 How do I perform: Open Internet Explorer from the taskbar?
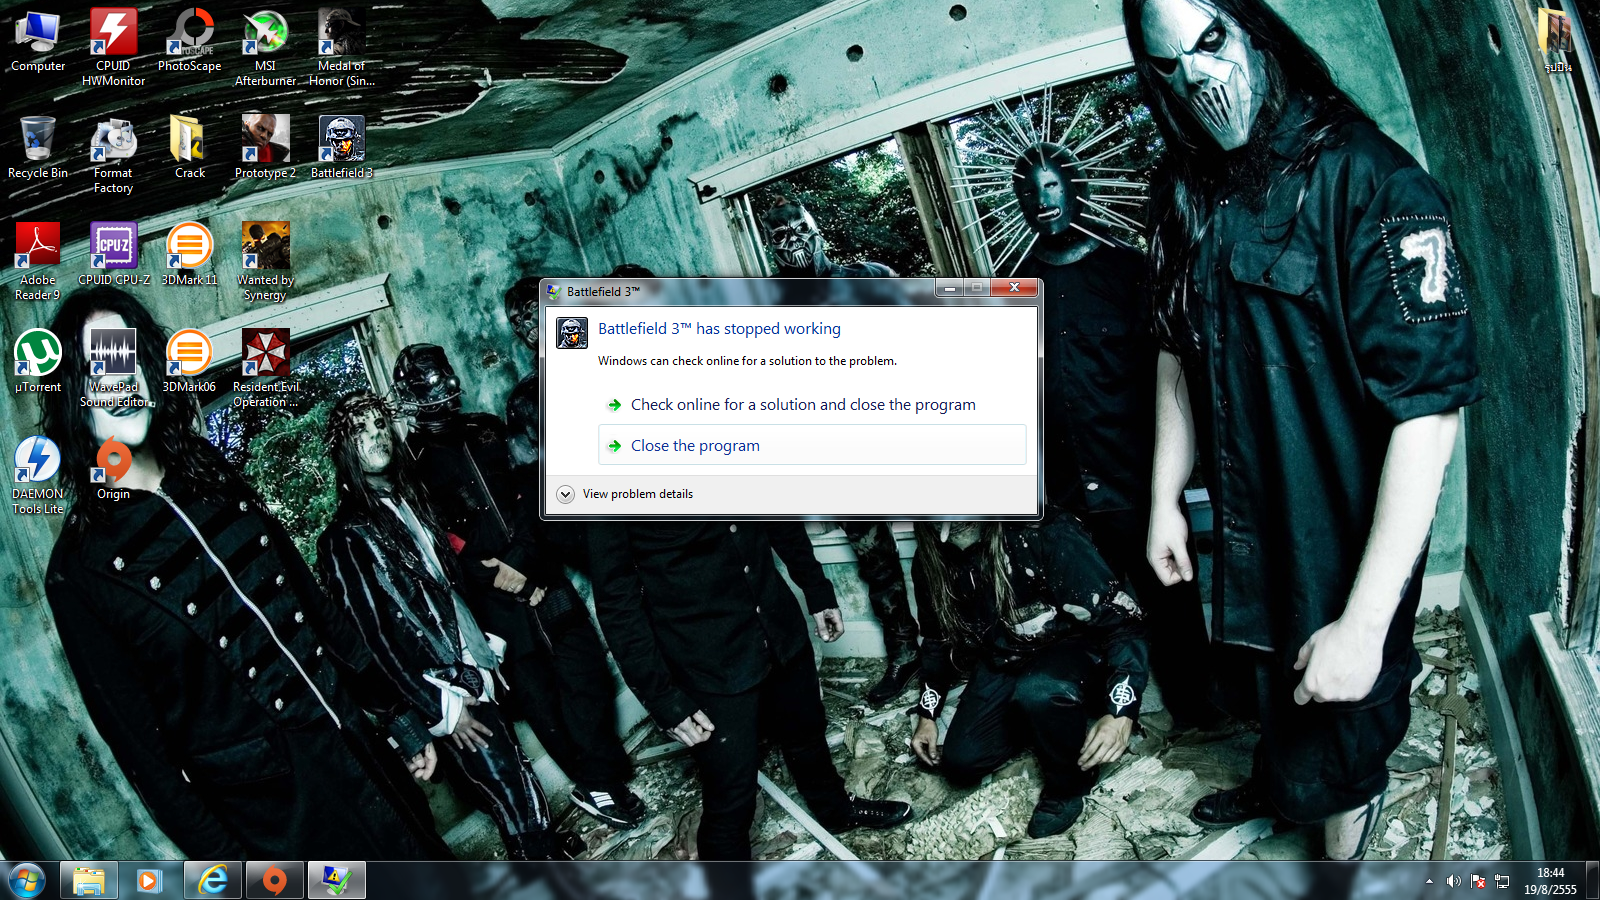coord(212,881)
